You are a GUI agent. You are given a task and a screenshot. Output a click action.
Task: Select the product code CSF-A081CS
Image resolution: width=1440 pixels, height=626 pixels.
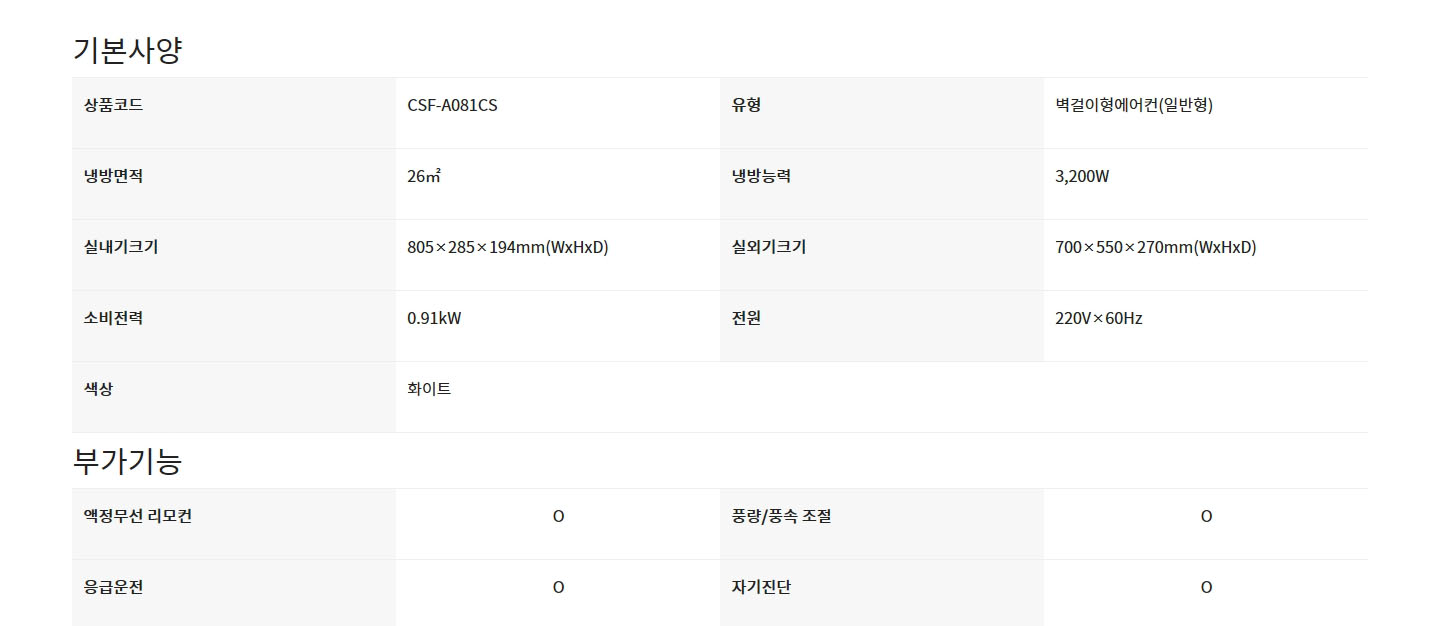[x=452, y=105]
